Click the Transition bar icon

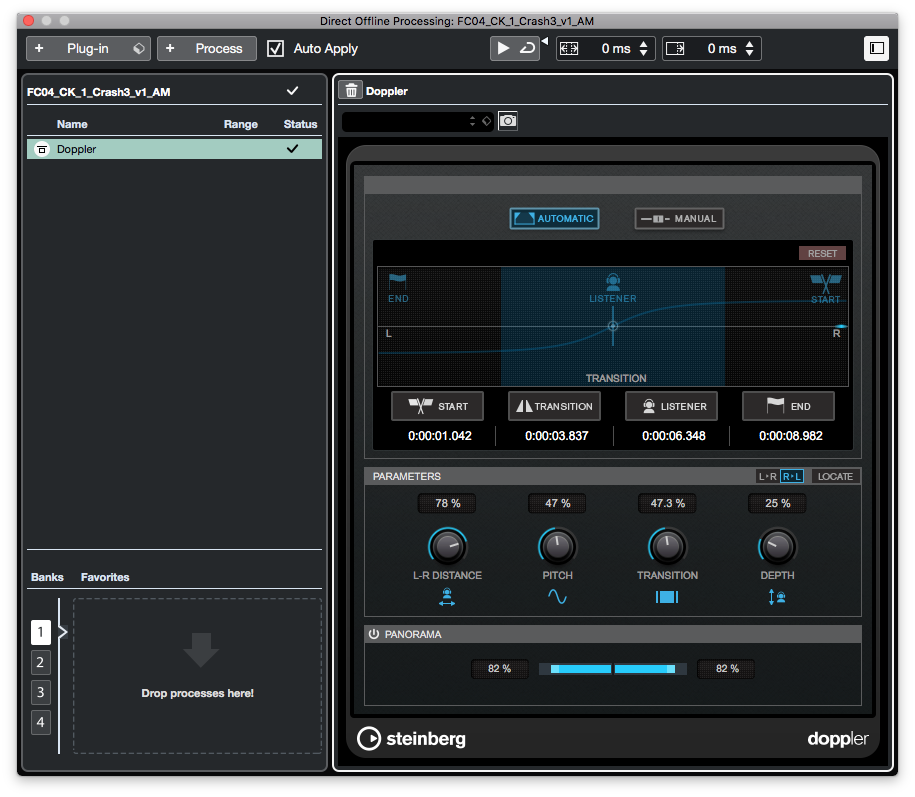tap(667, 596)
